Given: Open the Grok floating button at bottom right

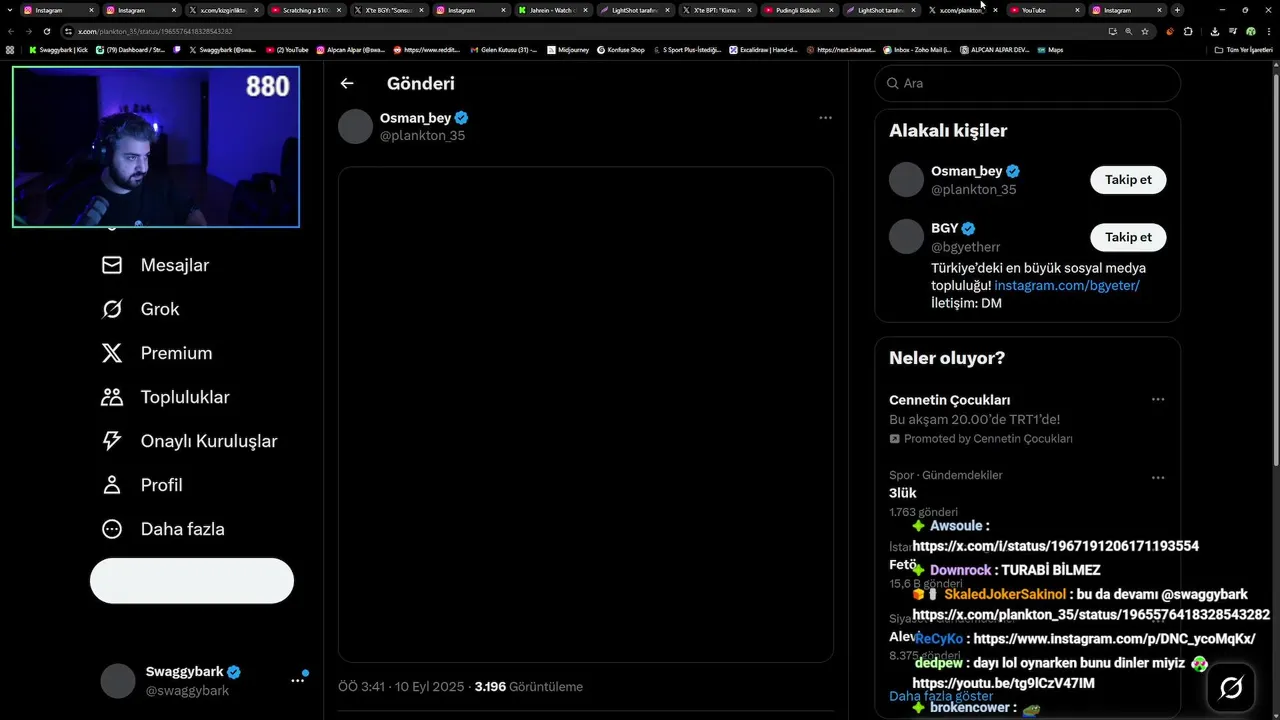Looking at the screenshot, I should point(1231,687).
